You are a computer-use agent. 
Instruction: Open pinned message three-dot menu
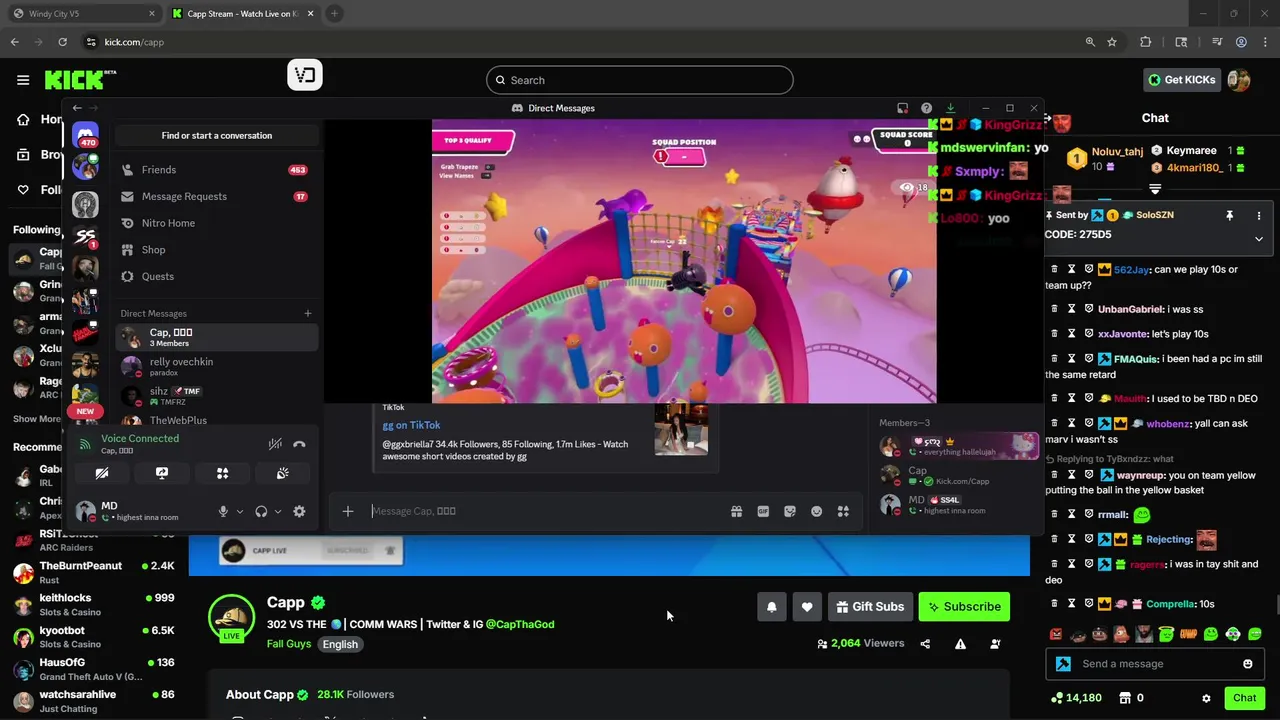pos(1259,215)
